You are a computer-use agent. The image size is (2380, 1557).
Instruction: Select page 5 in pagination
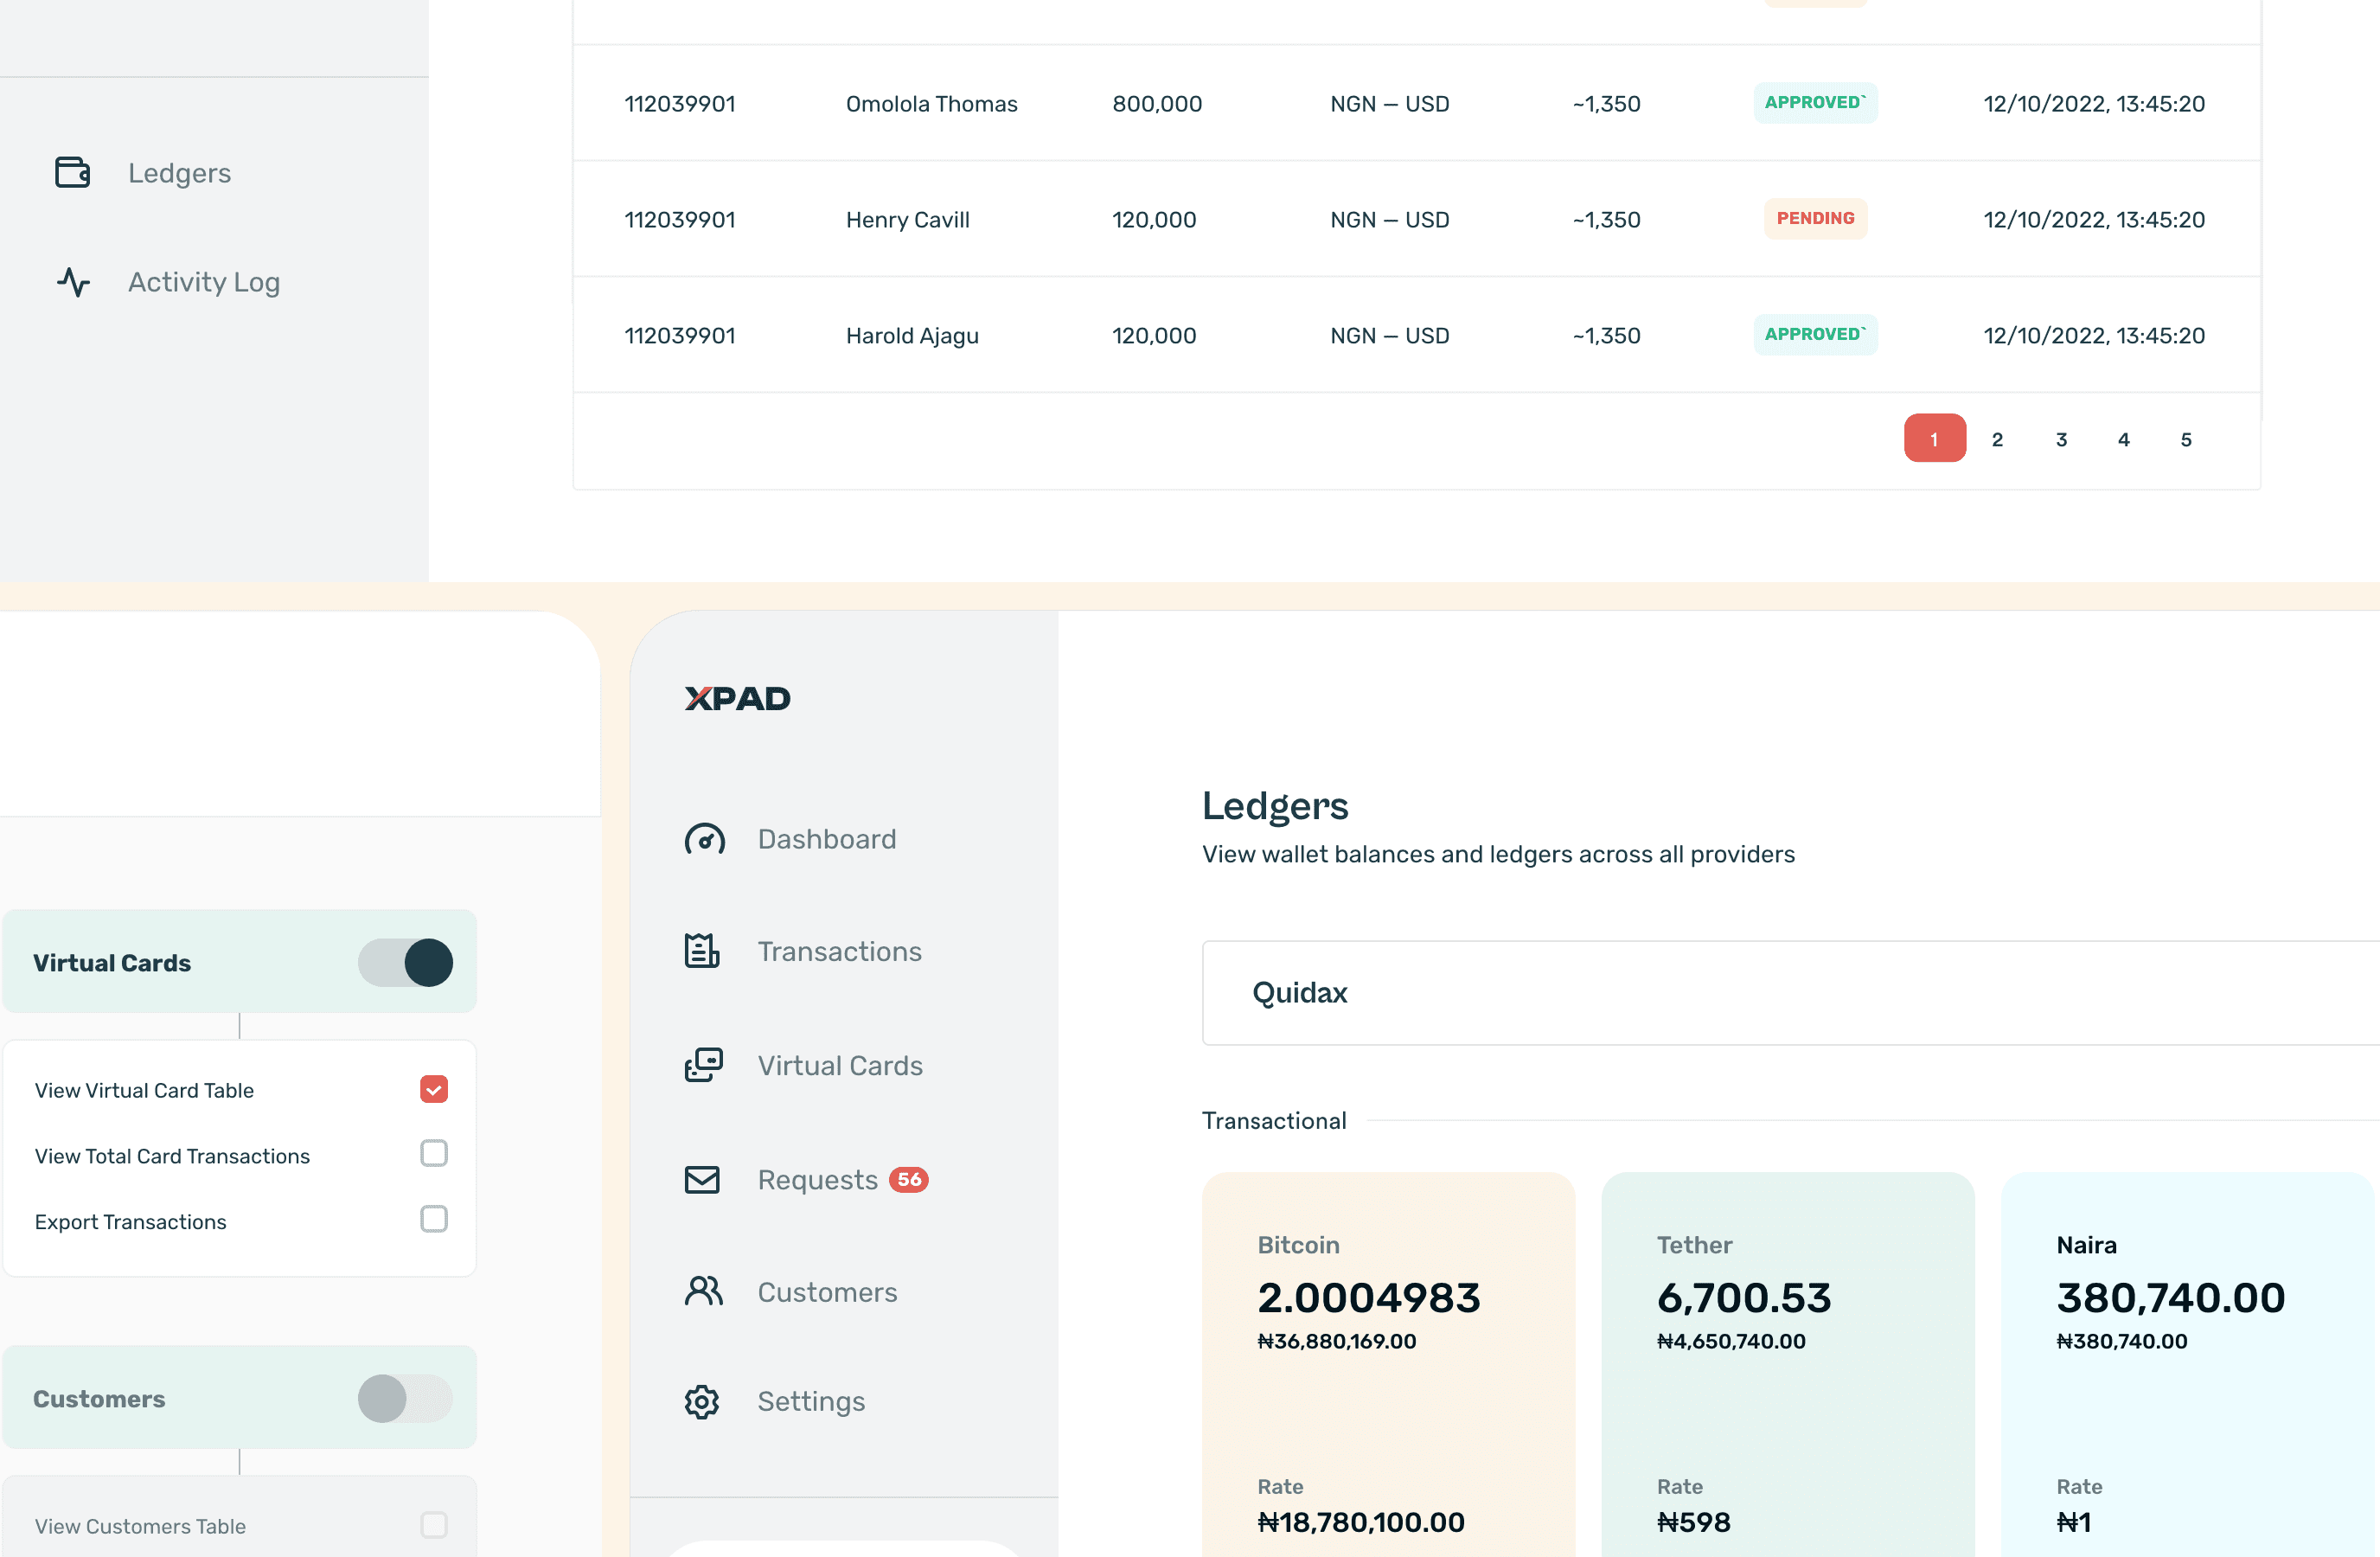pyautogui.click(x=2186, y=439)
